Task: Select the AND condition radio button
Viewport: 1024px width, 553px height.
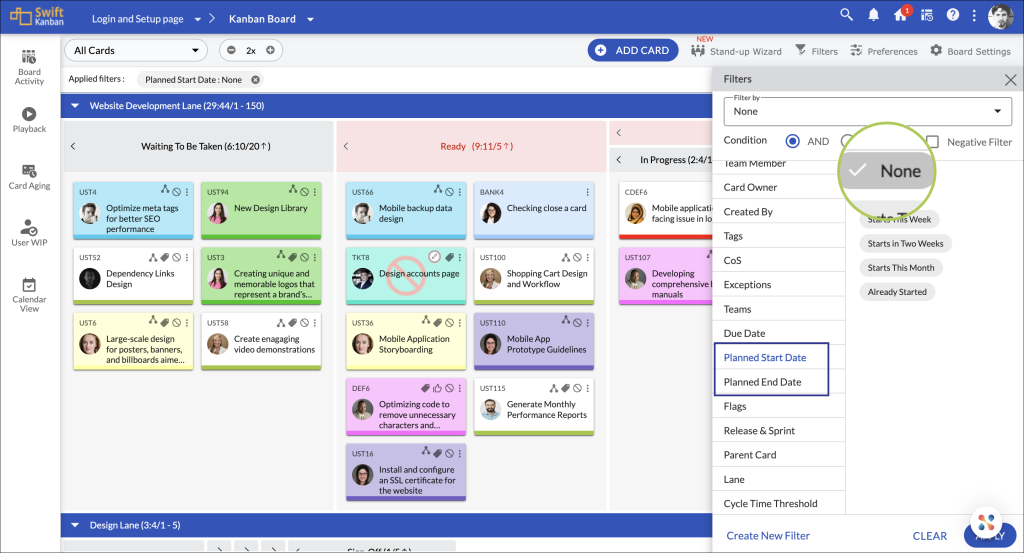Action: click(792, 141)
